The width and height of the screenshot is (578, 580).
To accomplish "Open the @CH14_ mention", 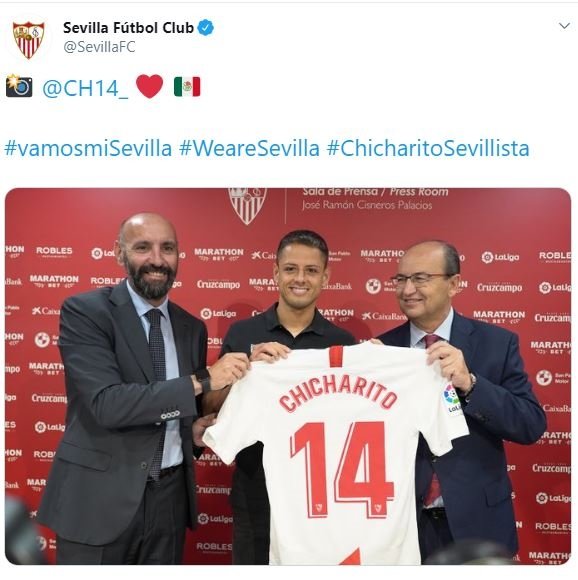I will [85, 88].
